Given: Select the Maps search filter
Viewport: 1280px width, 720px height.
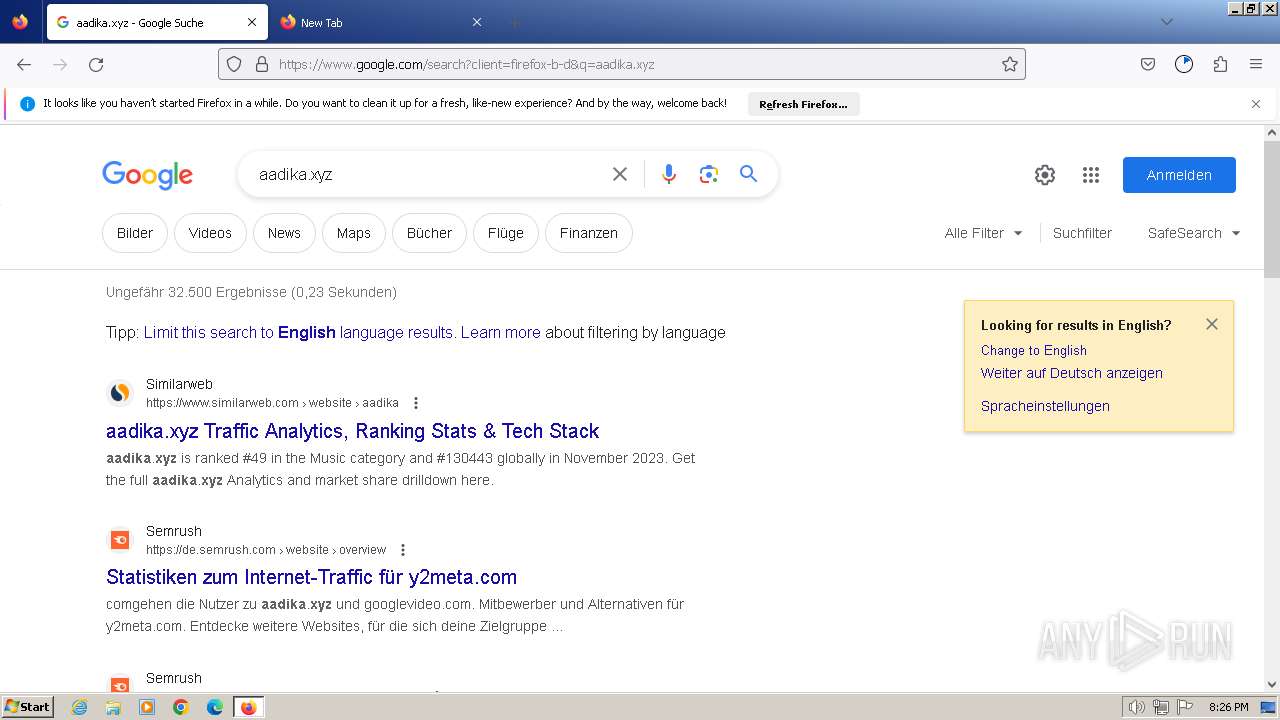Looking at the screenshot, I should [354, 233].
